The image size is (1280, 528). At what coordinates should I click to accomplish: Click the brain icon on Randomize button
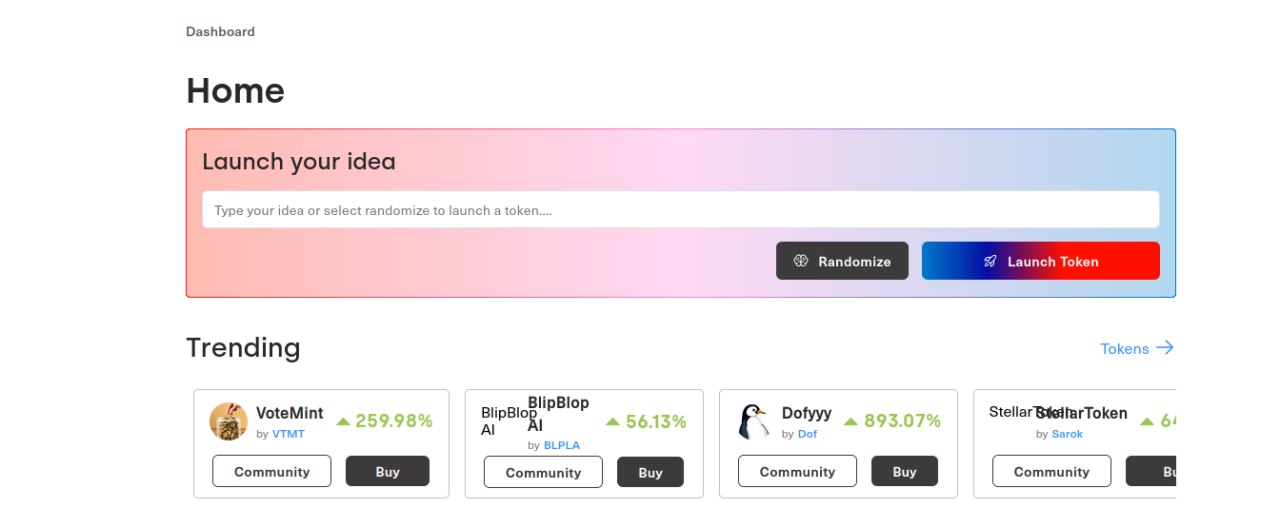(x=800, y=261)
